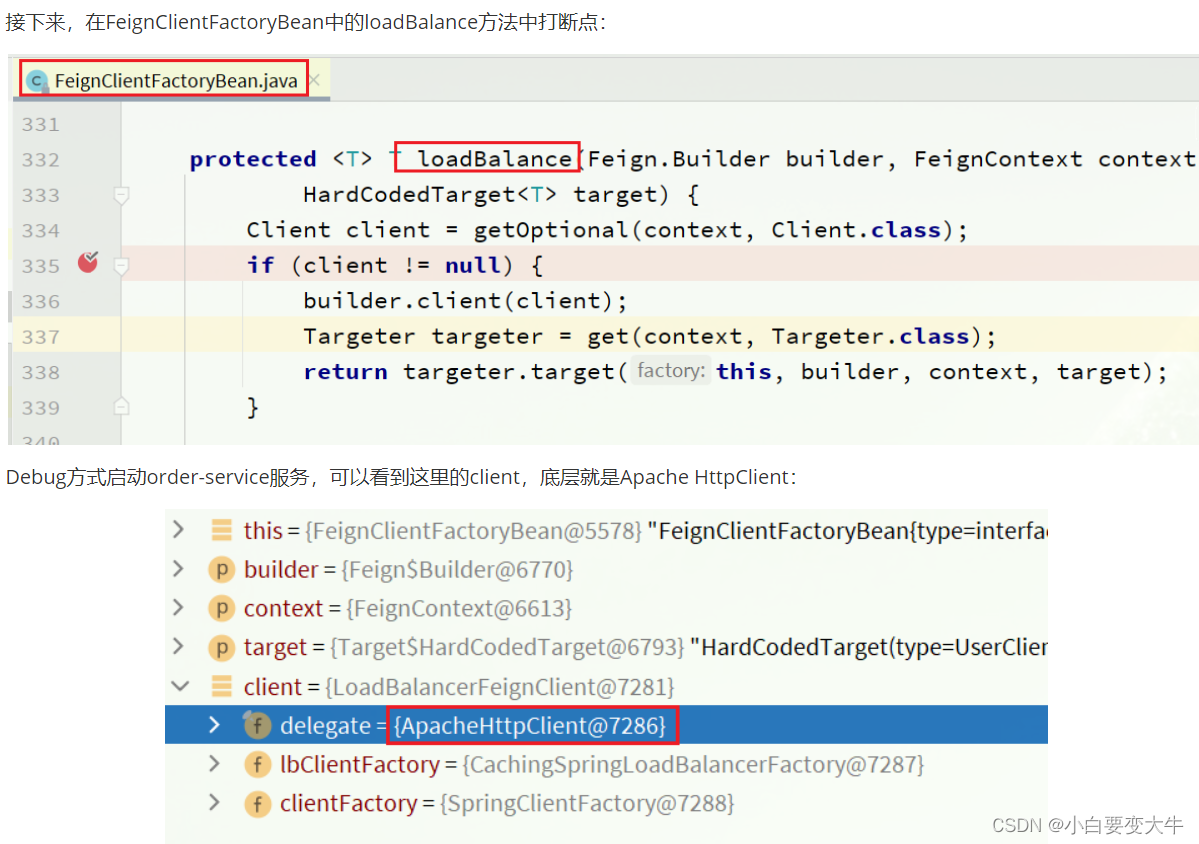The height and width of the screenshot is (844, 1199).
Task: Select the clientFactory SpringClientFactory@7288 row
Action: (606, 803)
